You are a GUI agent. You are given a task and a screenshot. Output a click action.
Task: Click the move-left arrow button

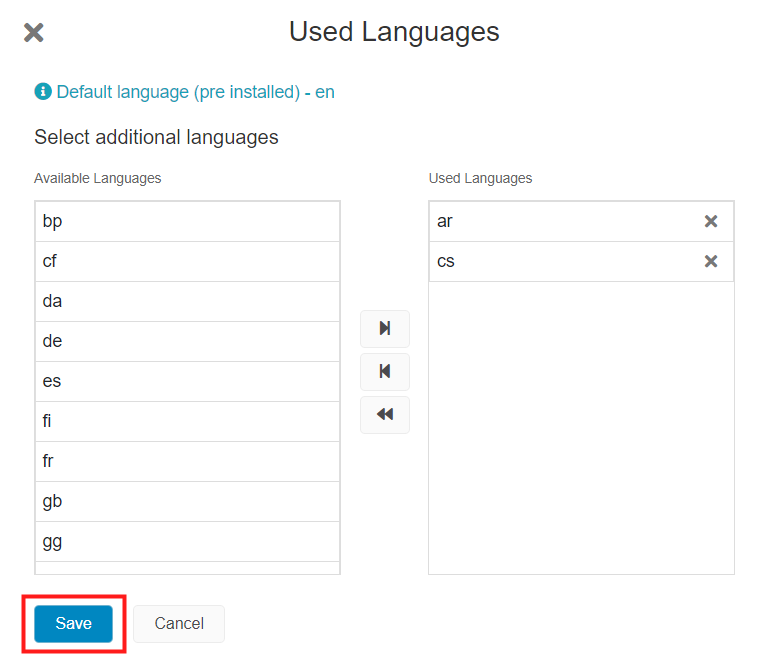[x=385, y=372]
